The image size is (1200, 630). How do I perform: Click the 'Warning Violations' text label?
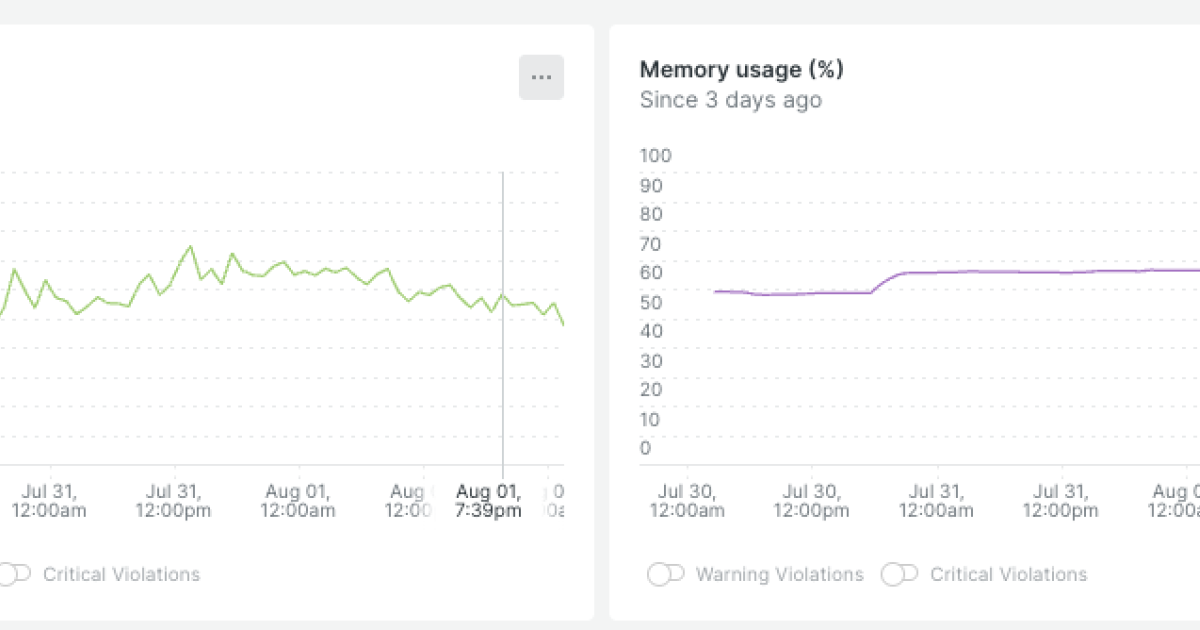point(778,574)
